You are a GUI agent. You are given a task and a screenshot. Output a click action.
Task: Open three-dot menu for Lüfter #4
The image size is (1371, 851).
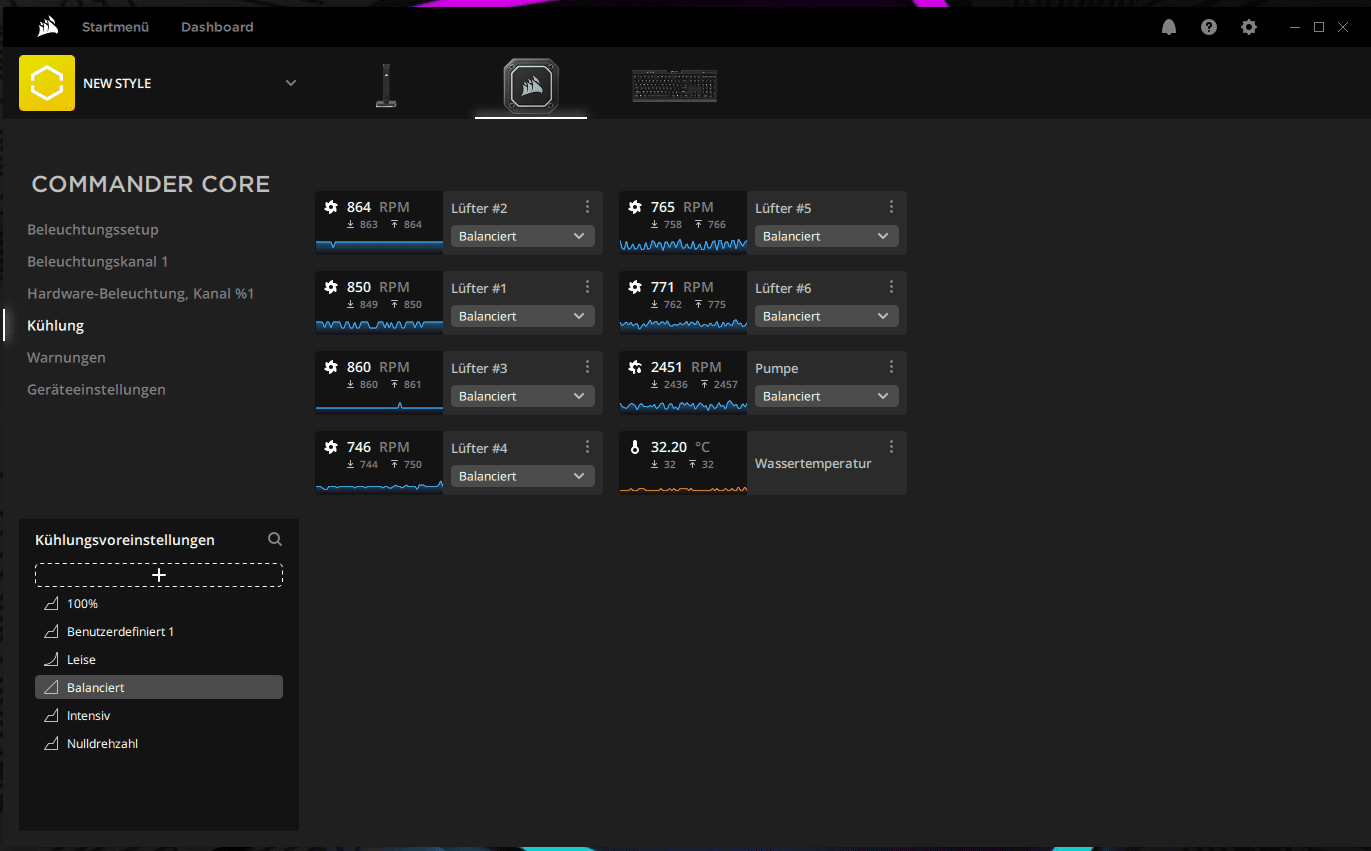click(x=587, y=446)
